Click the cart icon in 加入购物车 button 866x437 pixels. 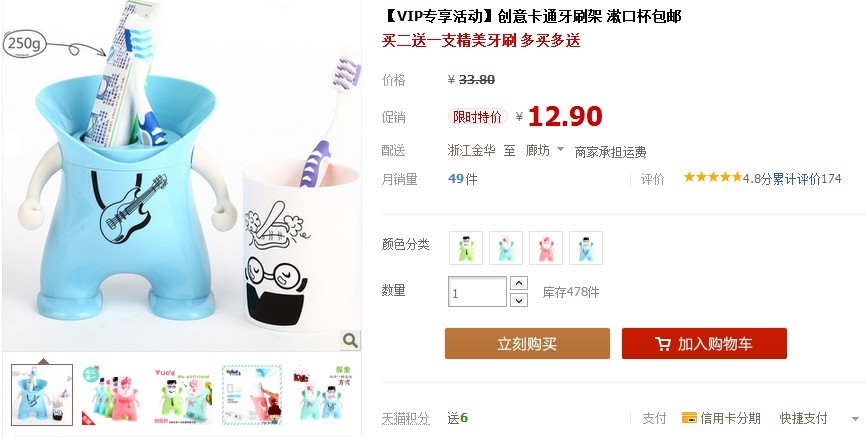663,344
